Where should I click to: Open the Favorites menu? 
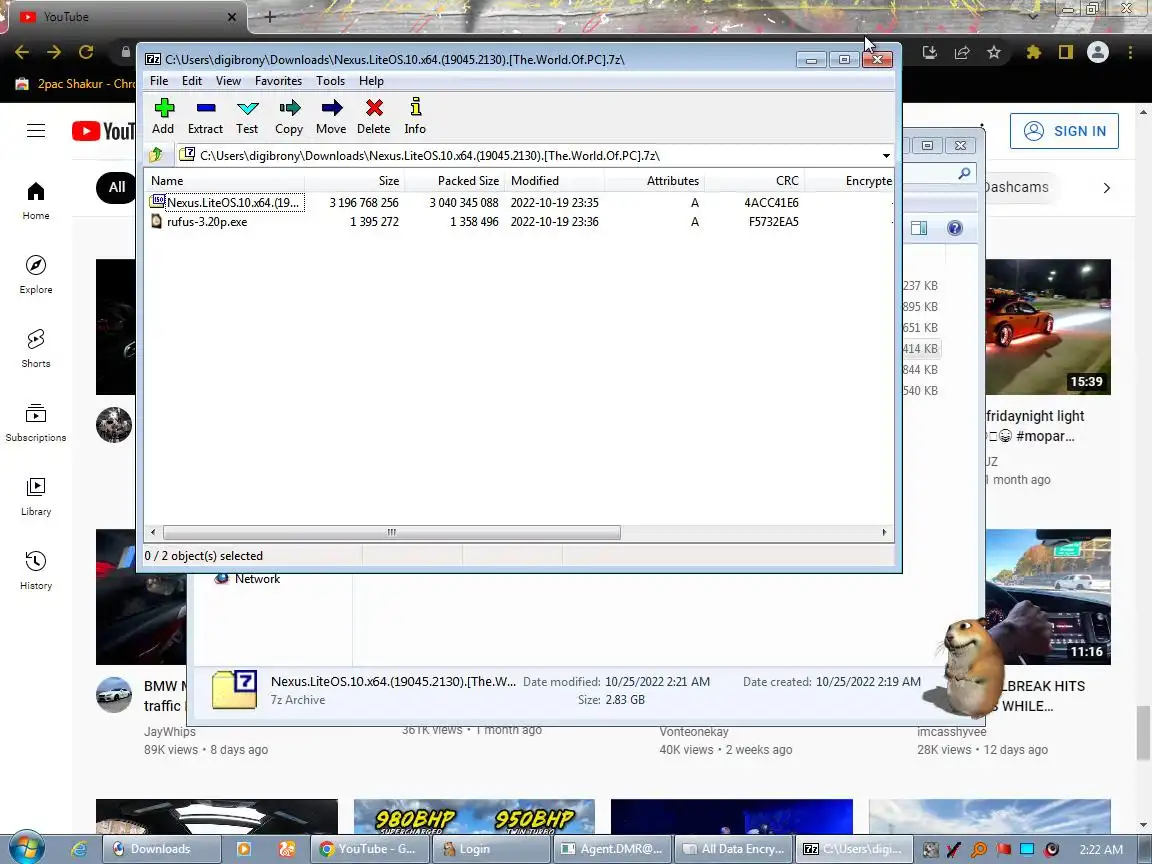tap(278, 81)
